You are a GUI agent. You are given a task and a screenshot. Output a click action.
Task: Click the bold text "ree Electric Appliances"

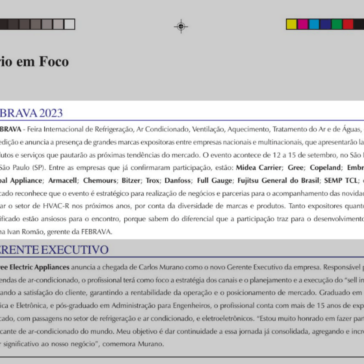click(x=35, y=267)
